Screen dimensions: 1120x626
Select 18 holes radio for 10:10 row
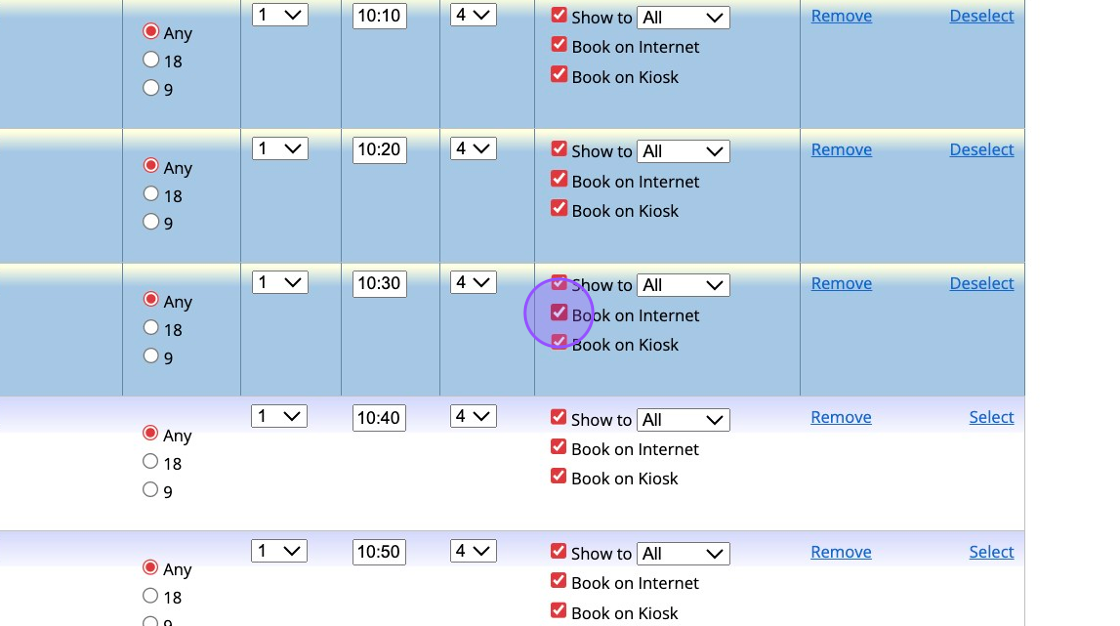pos(151,59)
